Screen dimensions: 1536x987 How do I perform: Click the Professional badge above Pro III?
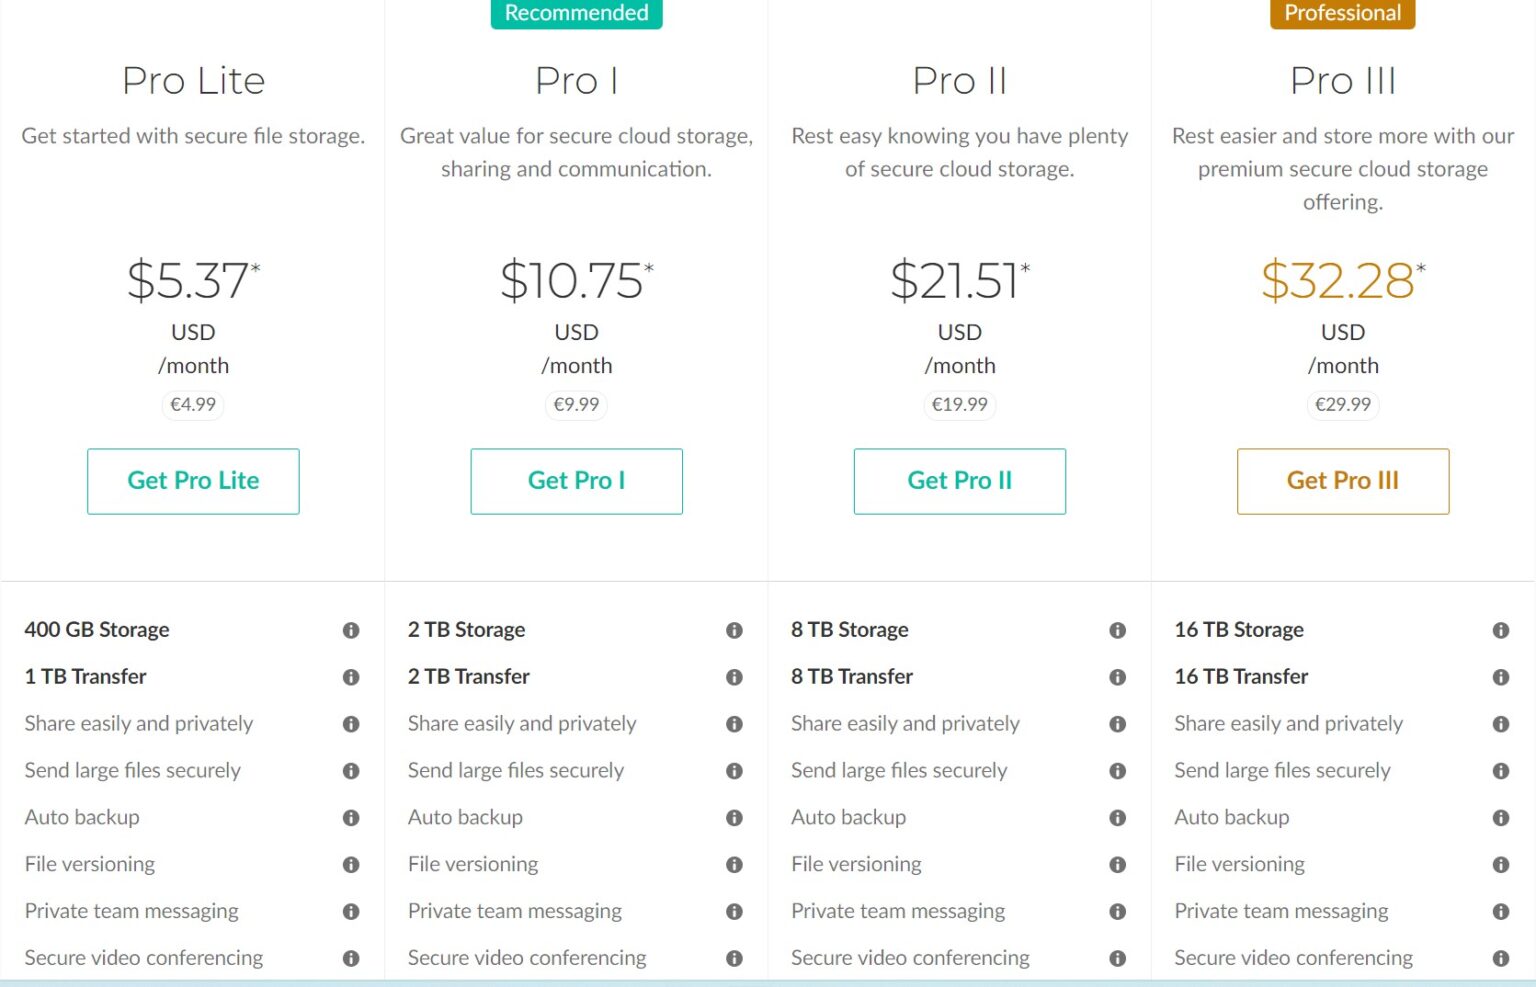[x=1343, y=13]
